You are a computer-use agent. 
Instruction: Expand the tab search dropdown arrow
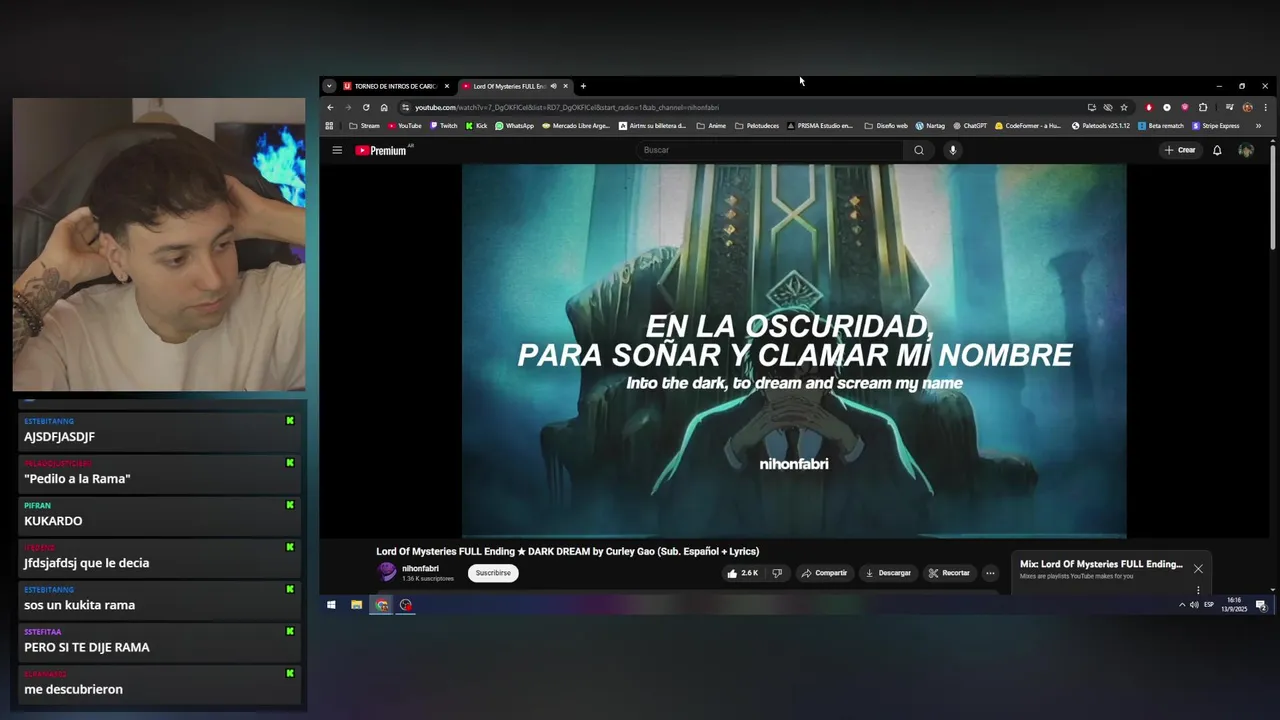tap(329, 86)
